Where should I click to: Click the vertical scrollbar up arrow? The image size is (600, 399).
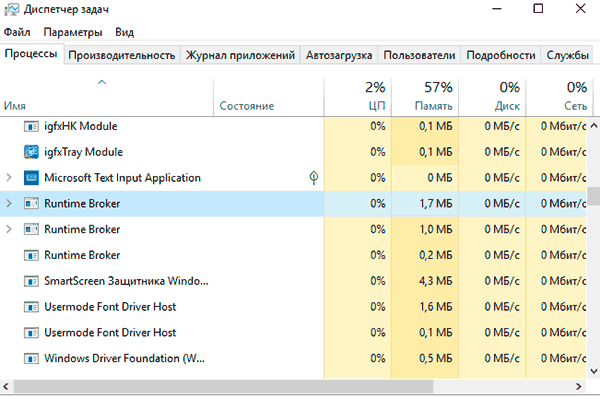click(x=593, y=125)
